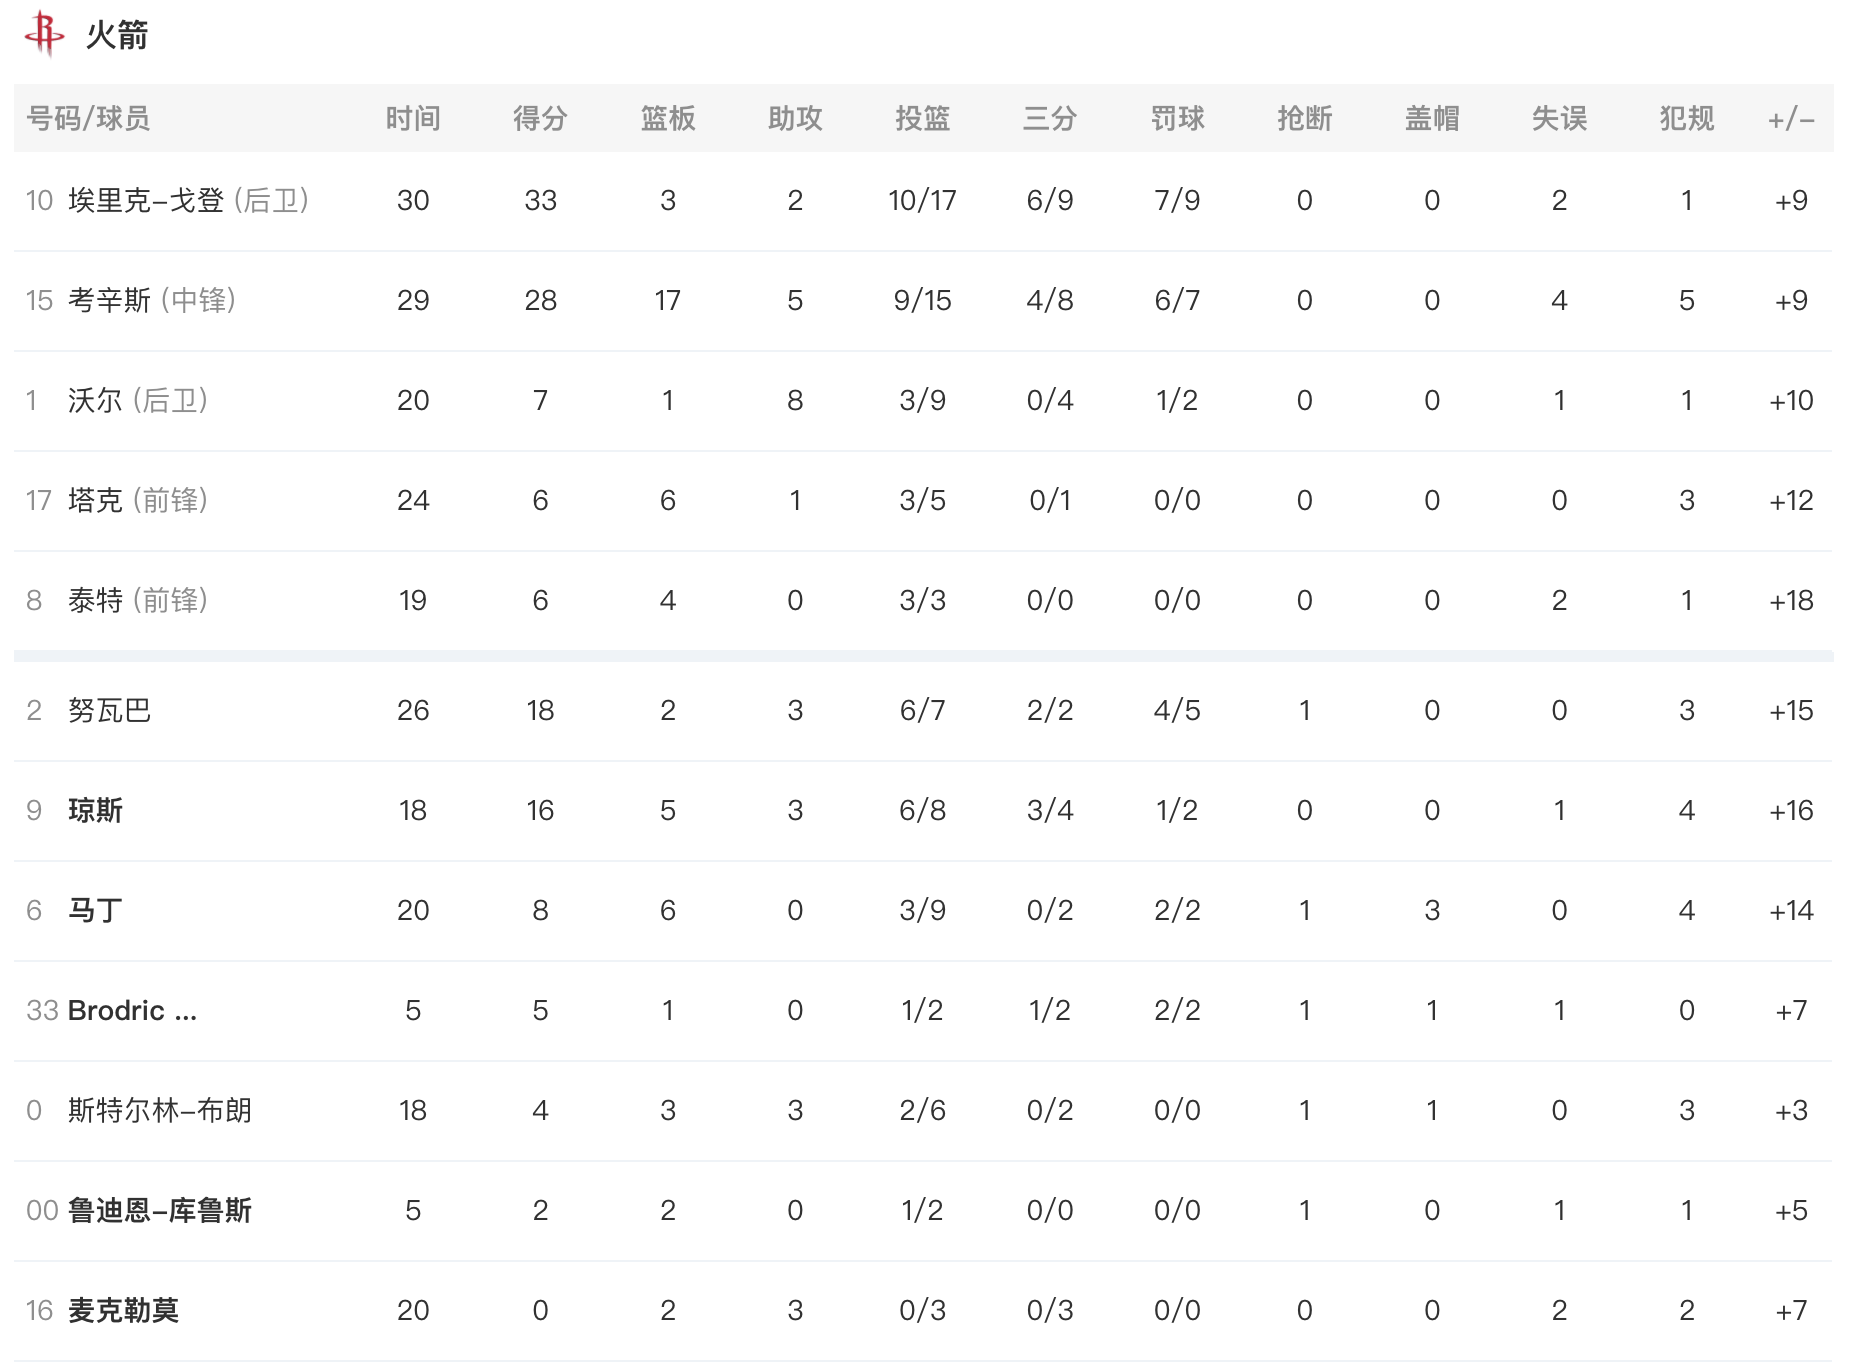Open player 泰特 profile link
The image size is (1850, 1368).
pyautogui.click(x=95, y=601)
